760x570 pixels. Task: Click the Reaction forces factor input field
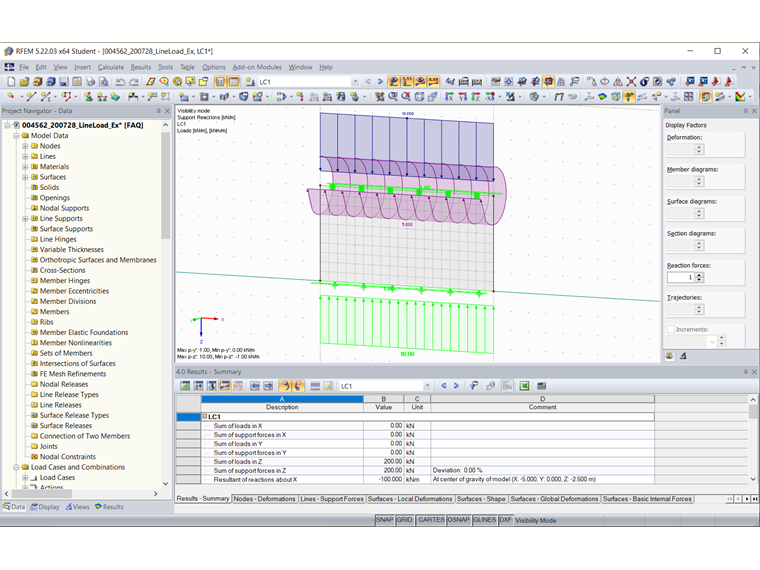[x=681, y=277]
